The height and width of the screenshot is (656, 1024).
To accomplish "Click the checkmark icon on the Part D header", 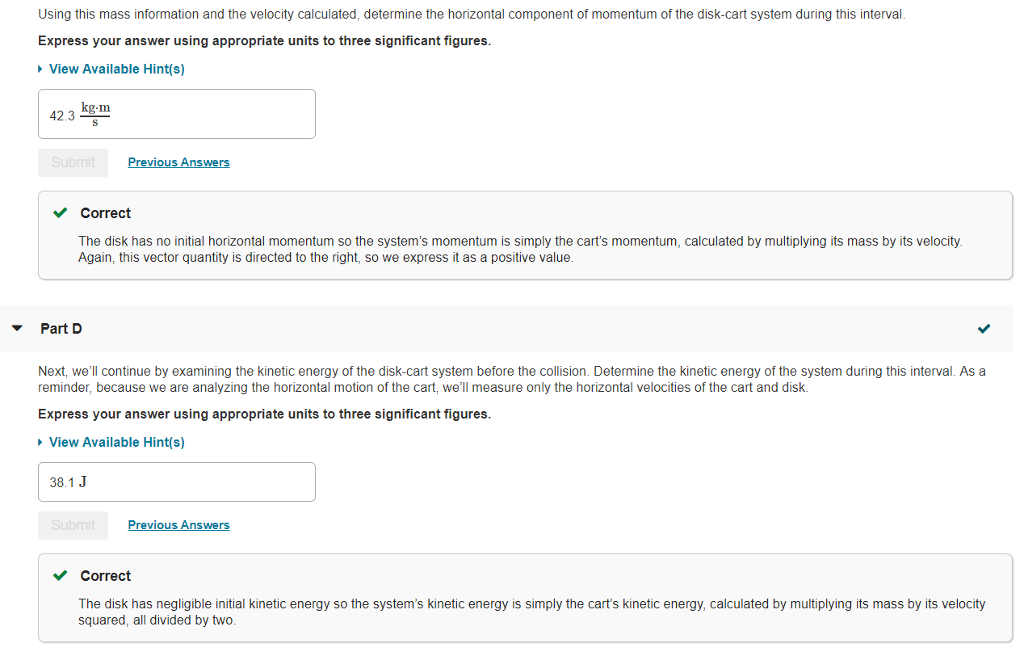I will coord(984,328).
